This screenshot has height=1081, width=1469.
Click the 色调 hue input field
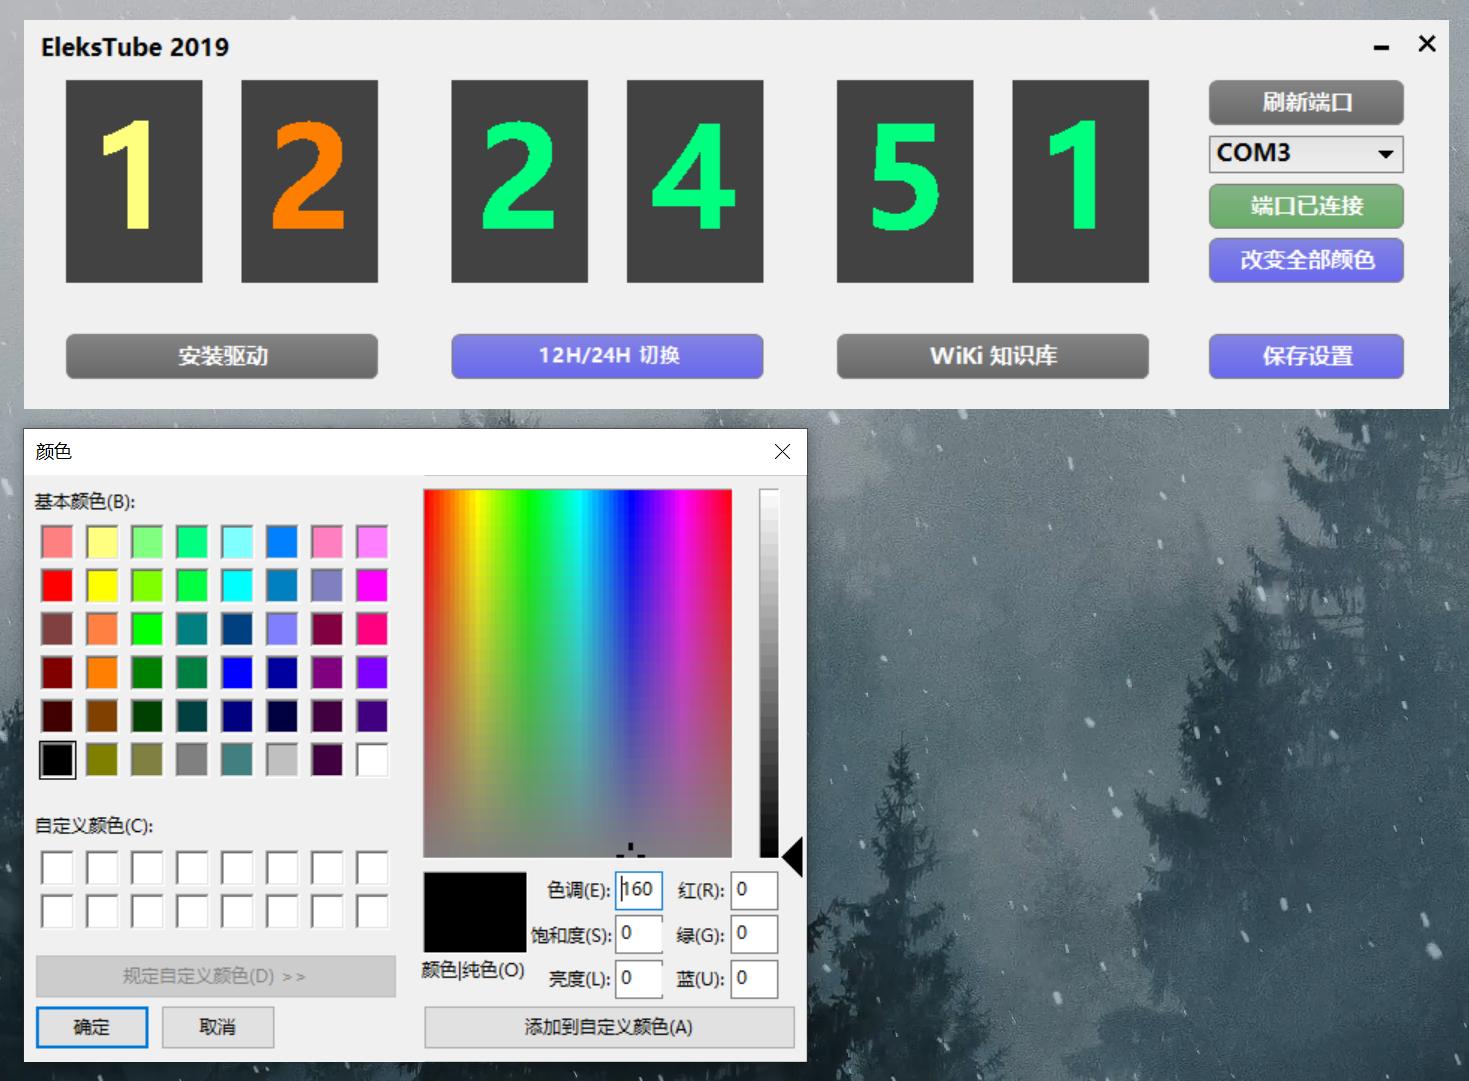pyautogui.click(x=639, y=890)
